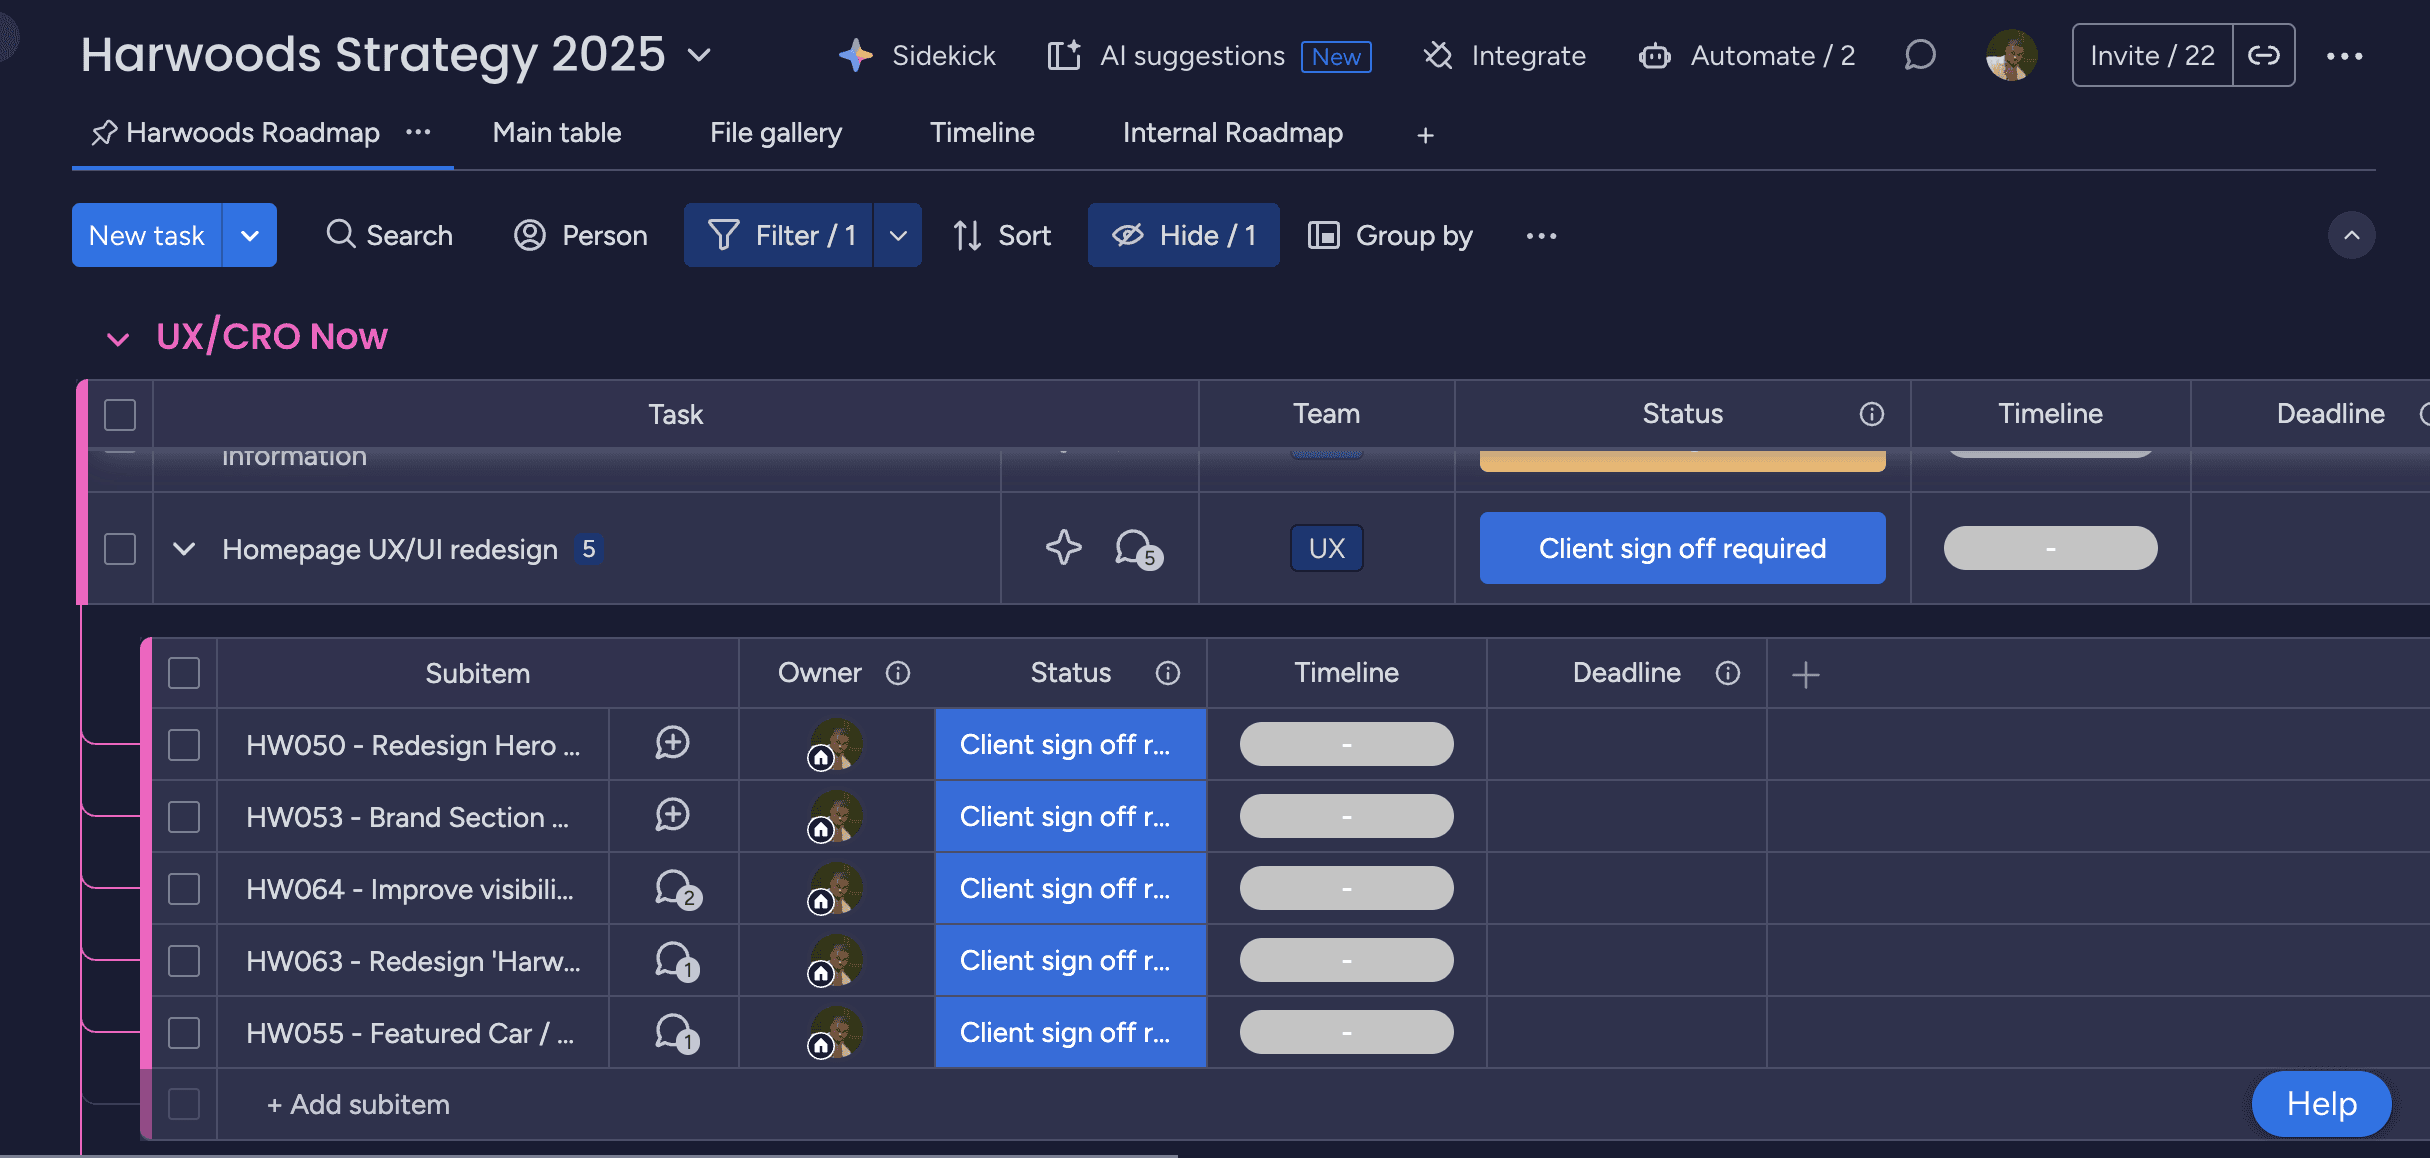Open the board discussion chat bubble
Viewport: 2430px width, 1158px height.
[1920, 55]
